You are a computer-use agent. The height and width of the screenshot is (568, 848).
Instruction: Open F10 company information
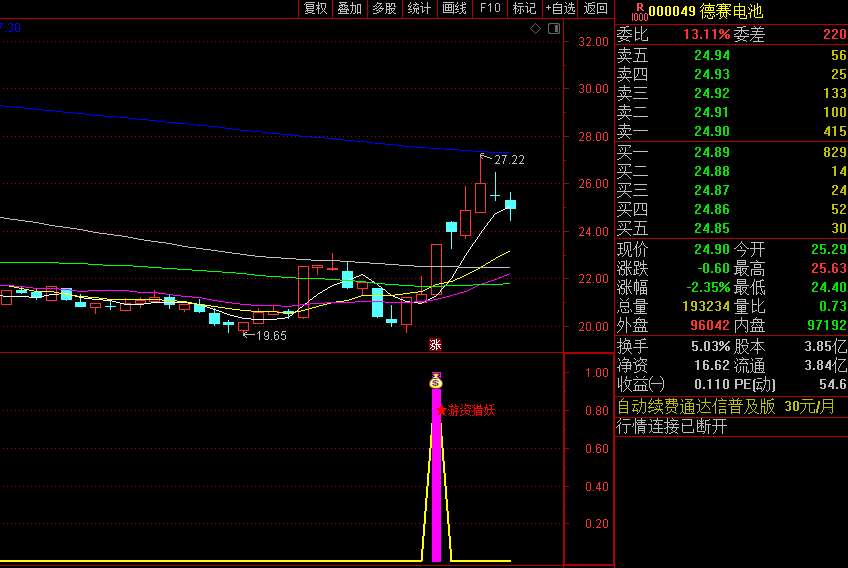click(x=490, y=9)
